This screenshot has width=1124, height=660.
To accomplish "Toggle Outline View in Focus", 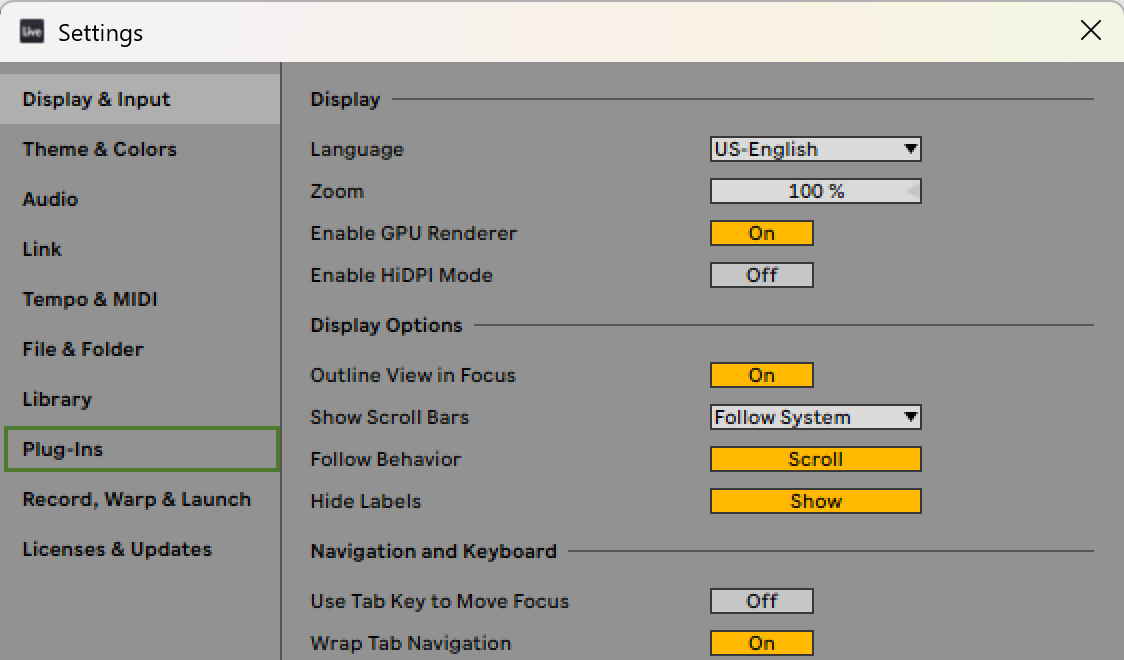I will [x=761, y=375].
